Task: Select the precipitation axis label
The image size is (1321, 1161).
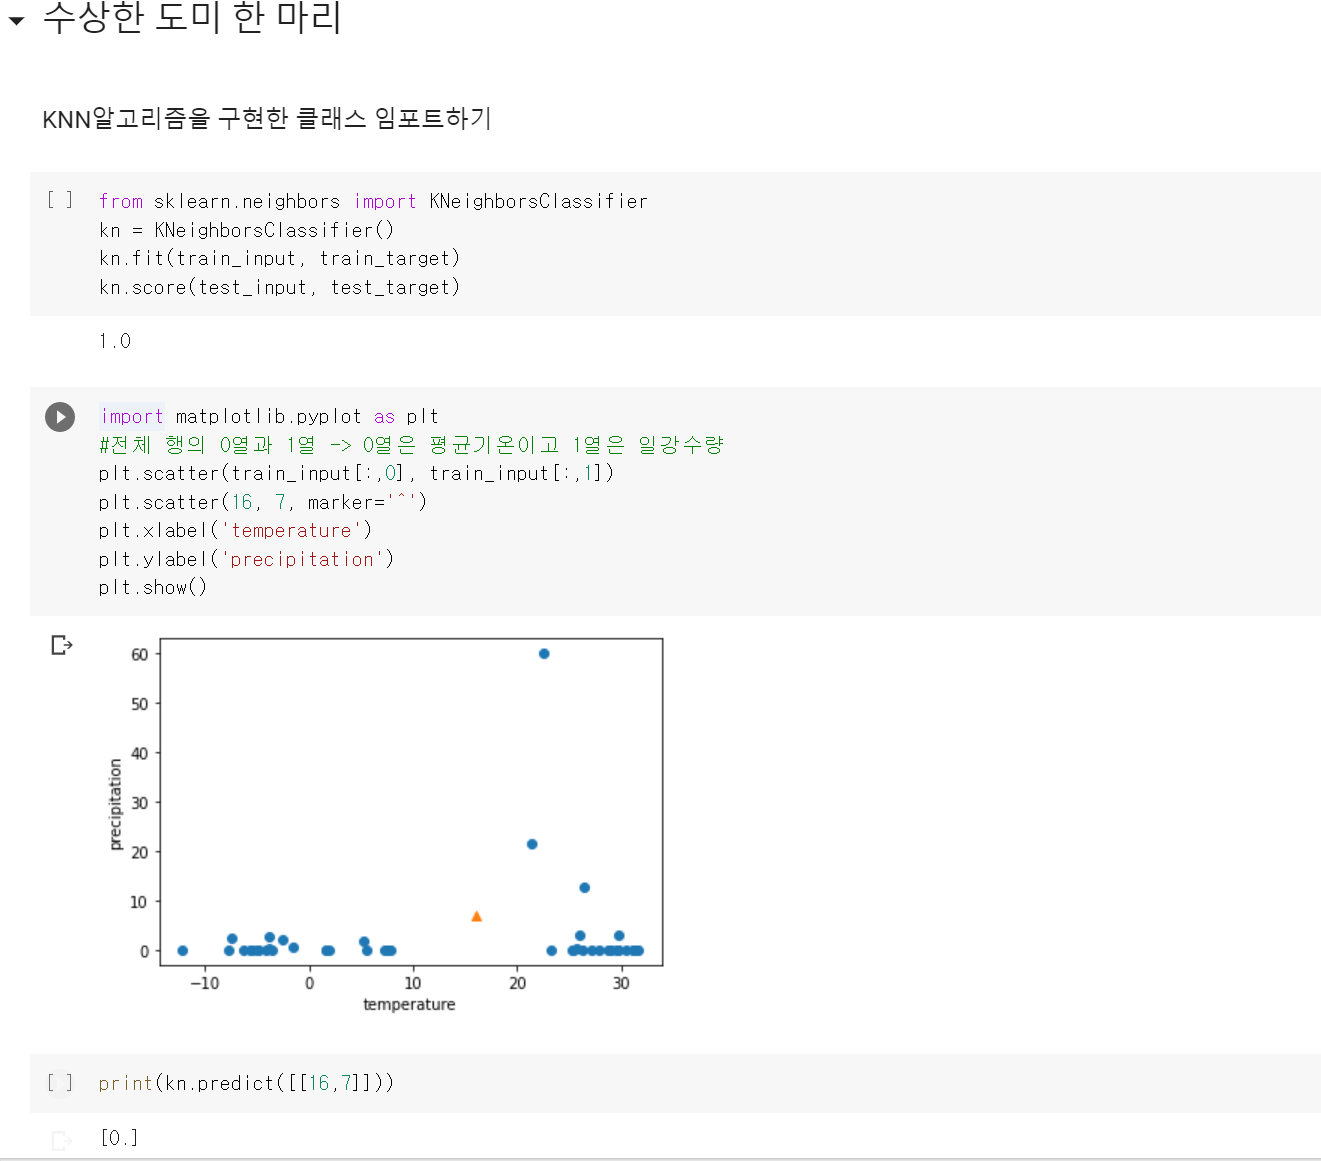Action: point(115,804)
